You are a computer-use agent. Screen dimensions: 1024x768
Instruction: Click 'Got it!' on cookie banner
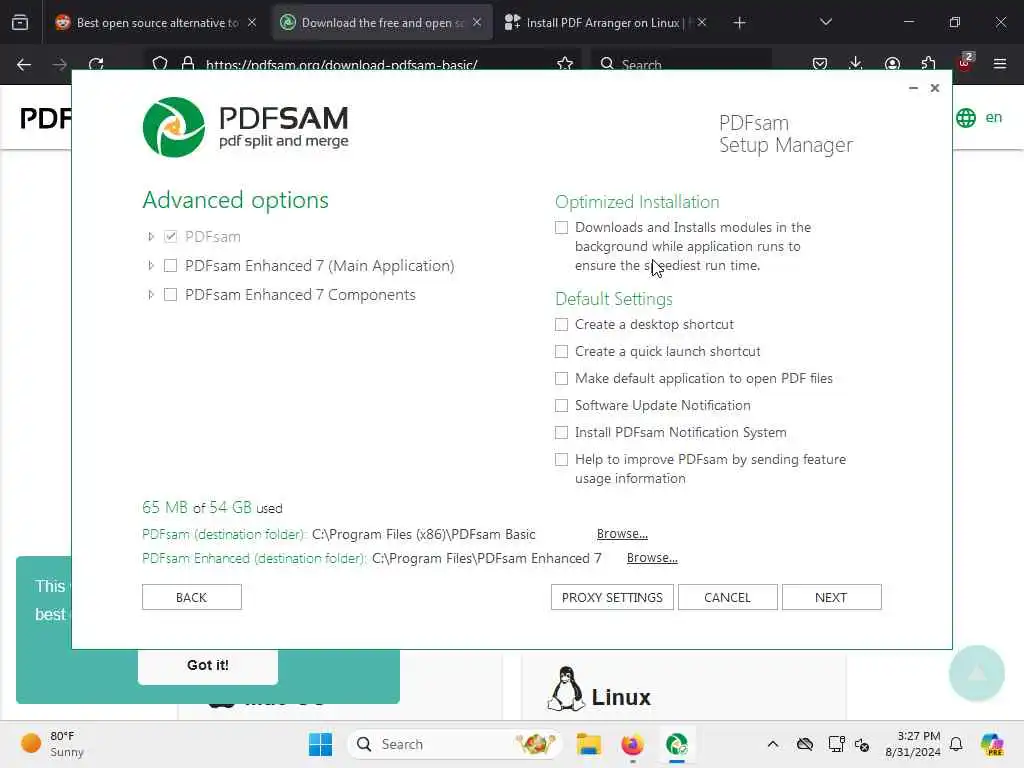click(208, 665)
